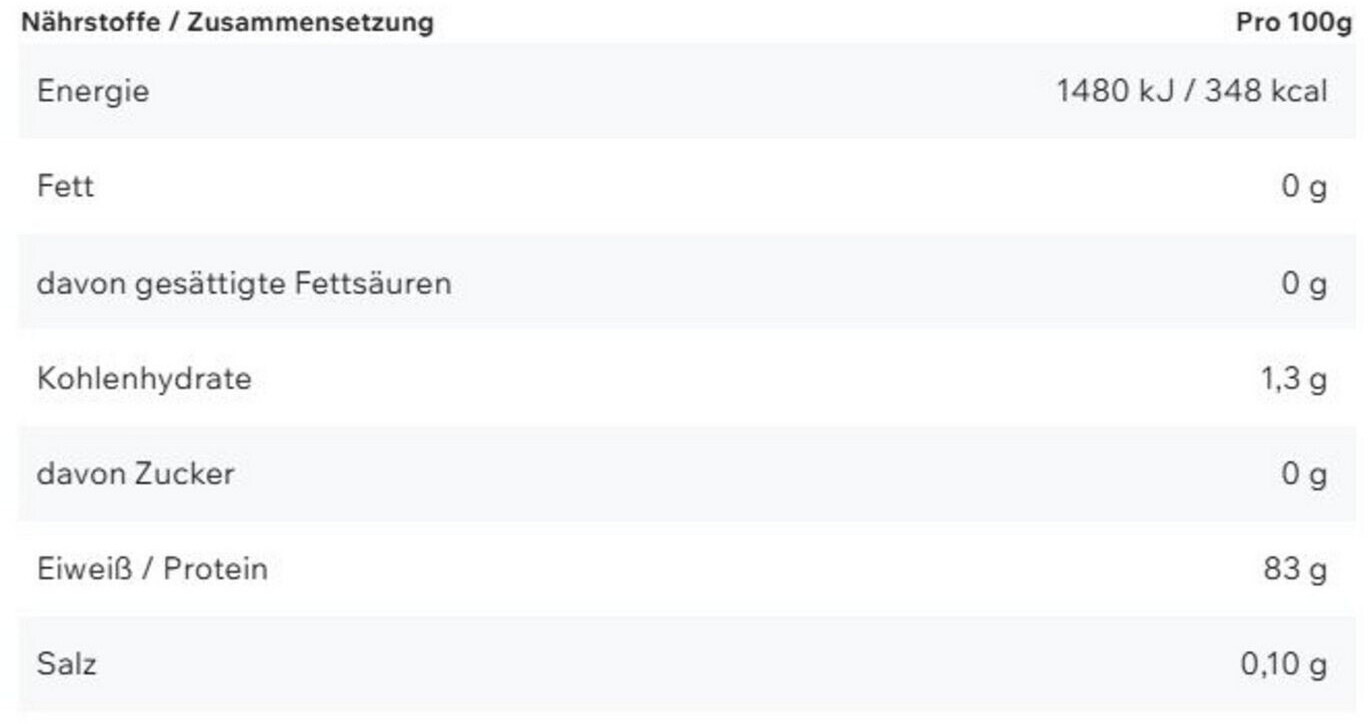Select the Salz row label
Screen dimensions: 1368x724
66,663
